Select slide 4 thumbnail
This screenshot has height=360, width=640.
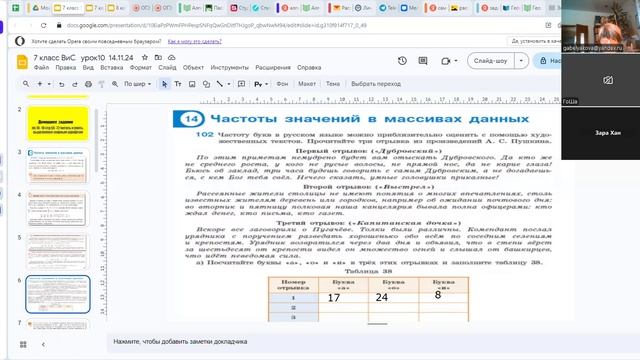pyautogui.click(x=57, y=209)
